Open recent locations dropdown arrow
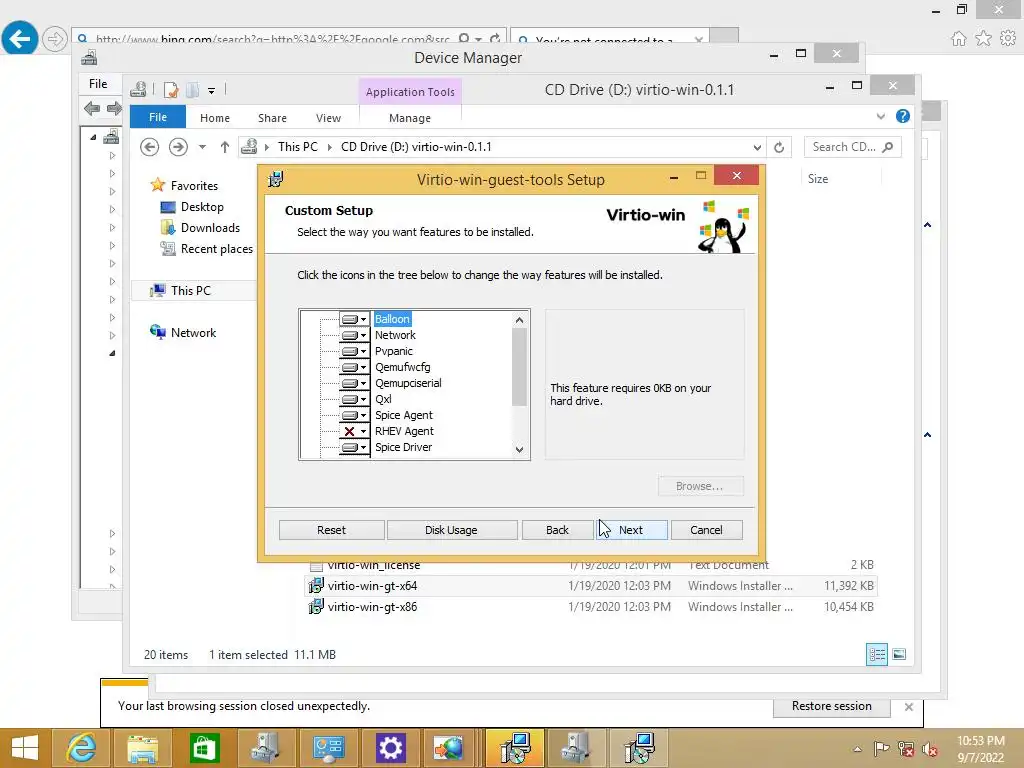Screen dimensions: 1024x768 pos(202,147)
